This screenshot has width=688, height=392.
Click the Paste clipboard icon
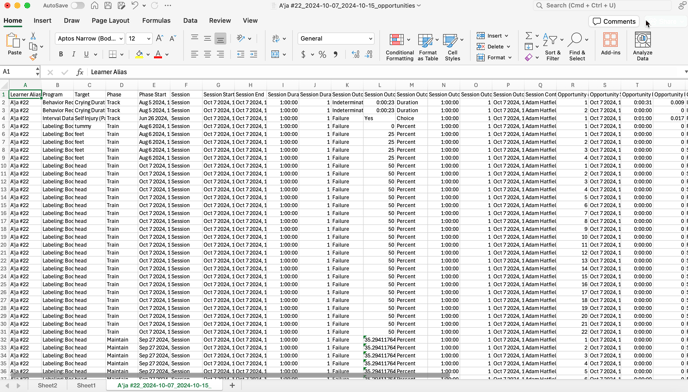13,41
